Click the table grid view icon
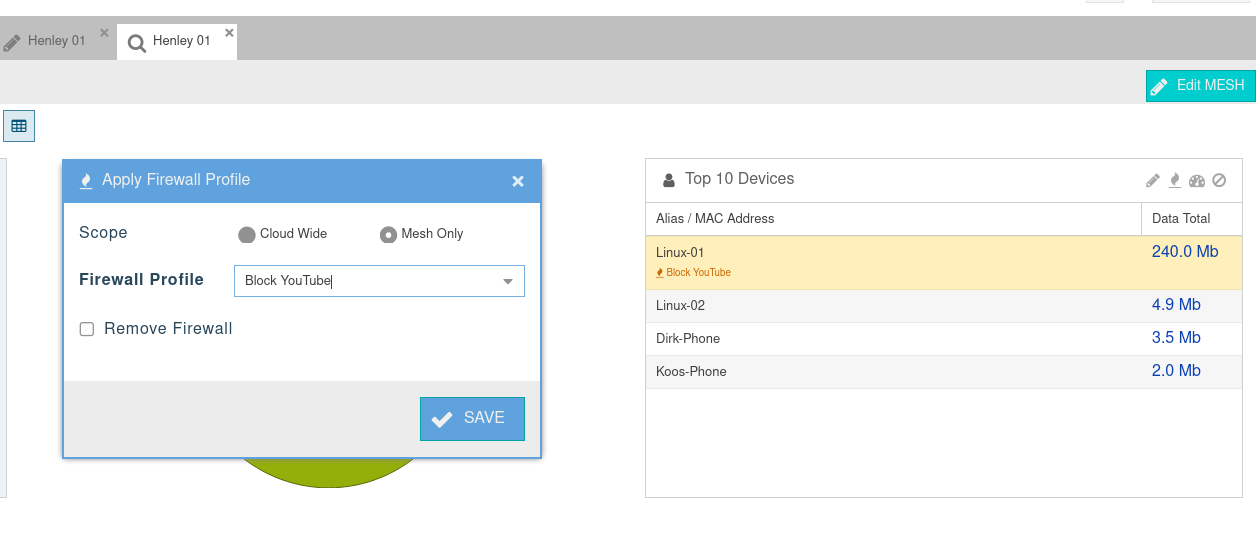The height and width of the screenshot is (535, 1256). click(x=19, y=126)
